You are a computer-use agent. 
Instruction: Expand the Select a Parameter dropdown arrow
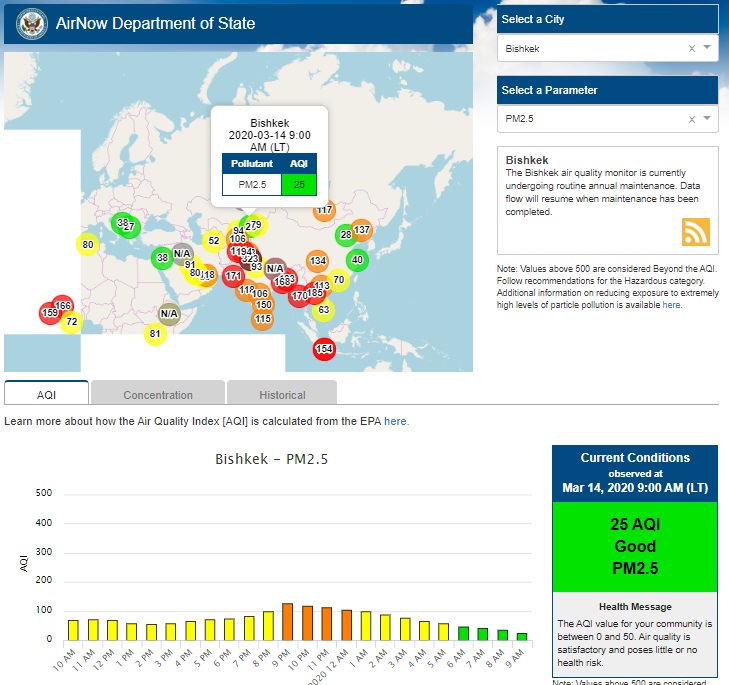click(x=707, y=119)
